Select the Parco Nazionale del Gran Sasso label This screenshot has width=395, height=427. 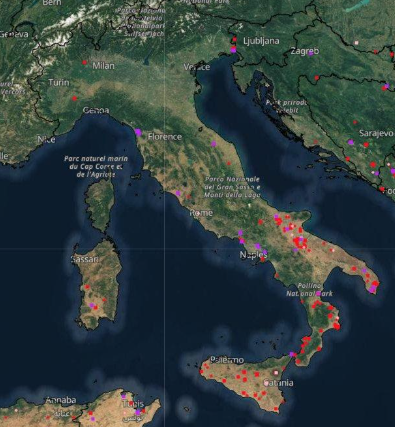click(232, 187)
